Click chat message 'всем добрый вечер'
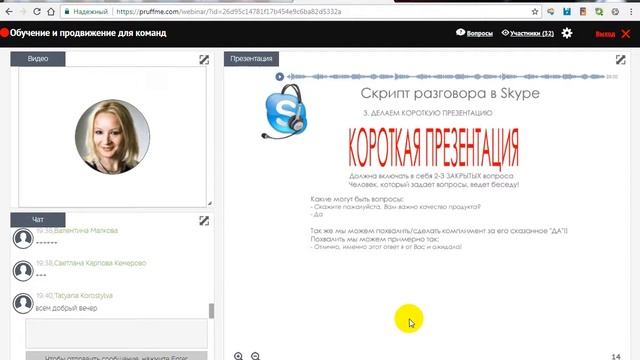The height and width of the screenshot is (360, 640). point(67,308)
